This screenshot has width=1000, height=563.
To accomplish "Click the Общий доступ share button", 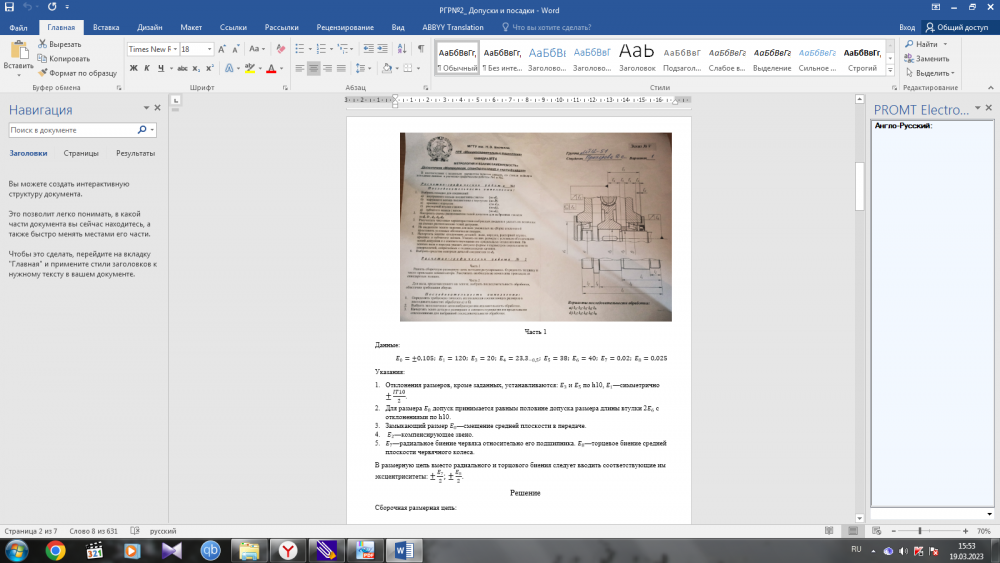I will click(x=957, y=28).
